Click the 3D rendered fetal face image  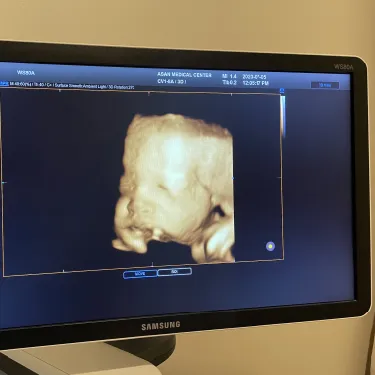click(x=174, y=188)
